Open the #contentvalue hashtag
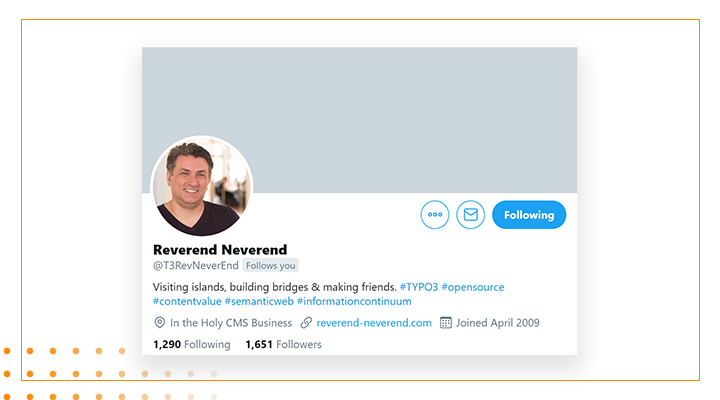Screen dimensions: 720x400 [187, 301]
